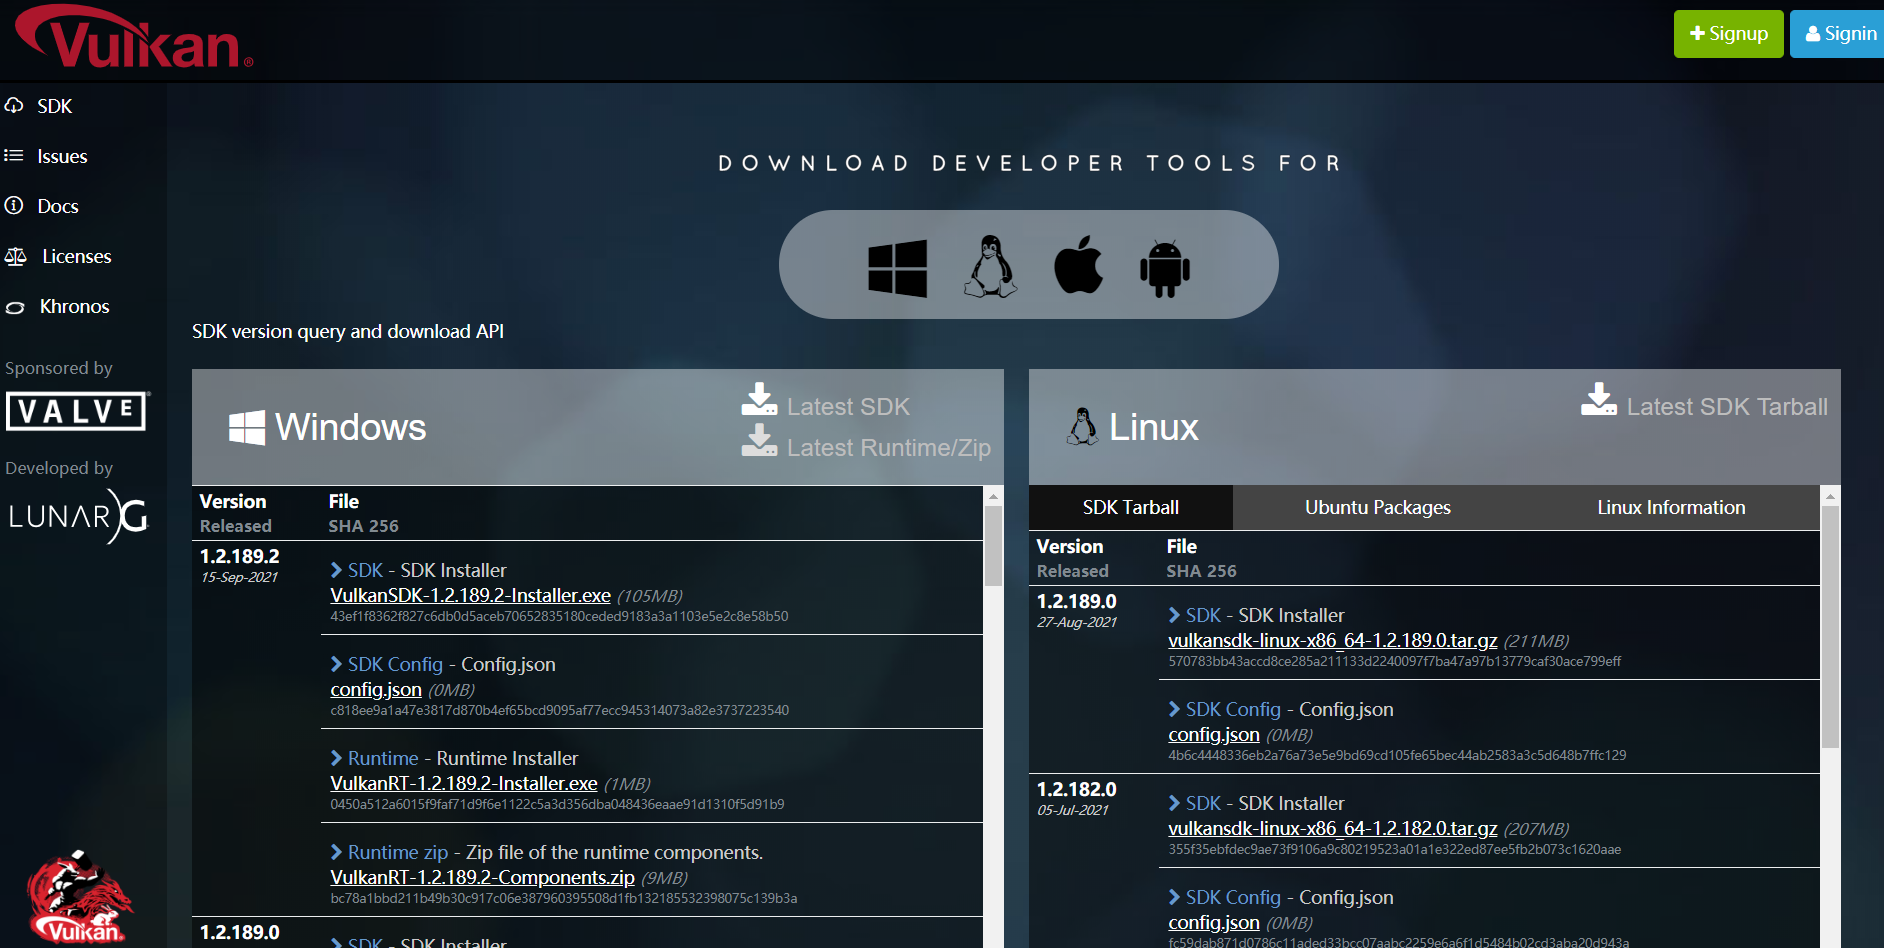
Task: Click the blue Signin button
Action: pos(1838,34)
